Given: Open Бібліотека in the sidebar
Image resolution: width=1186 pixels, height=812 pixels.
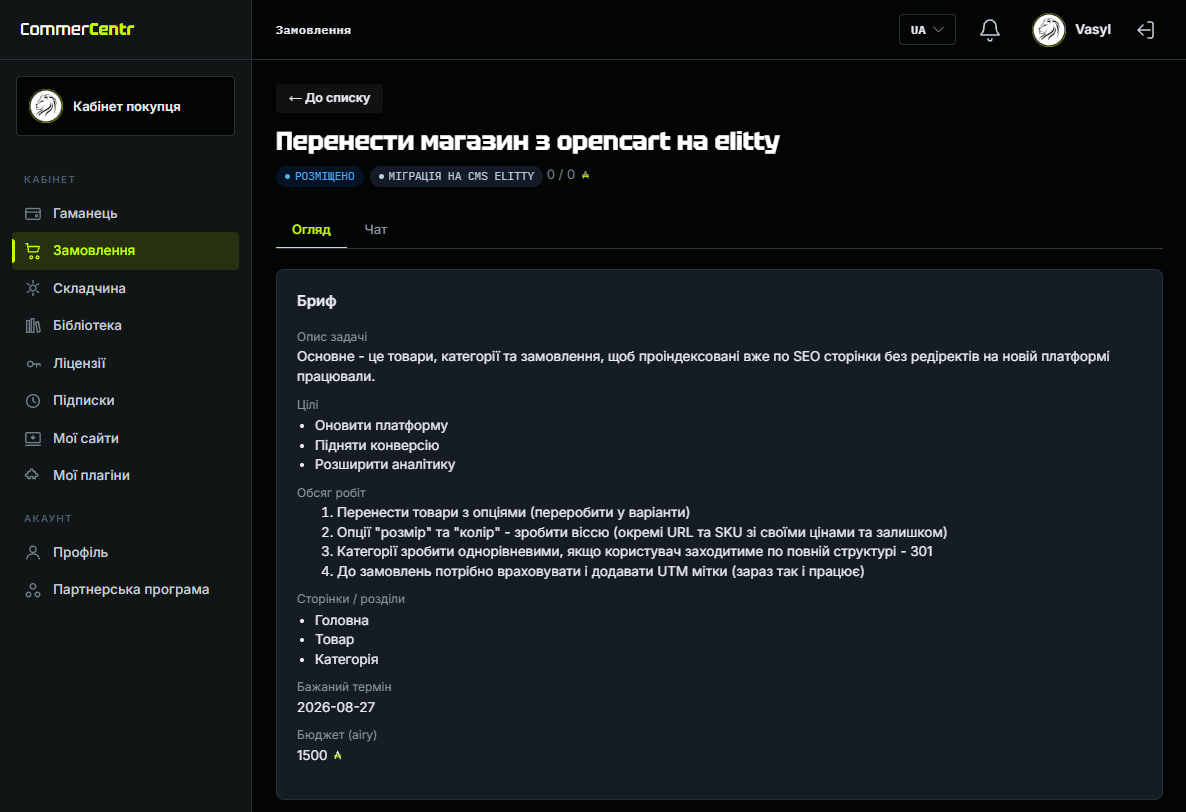Looking at the screenshot, I should 126,326.
